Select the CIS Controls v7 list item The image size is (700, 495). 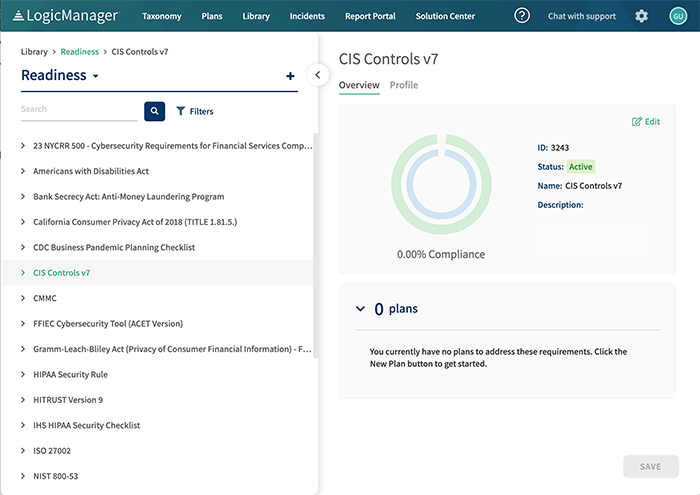click(62, 273)
